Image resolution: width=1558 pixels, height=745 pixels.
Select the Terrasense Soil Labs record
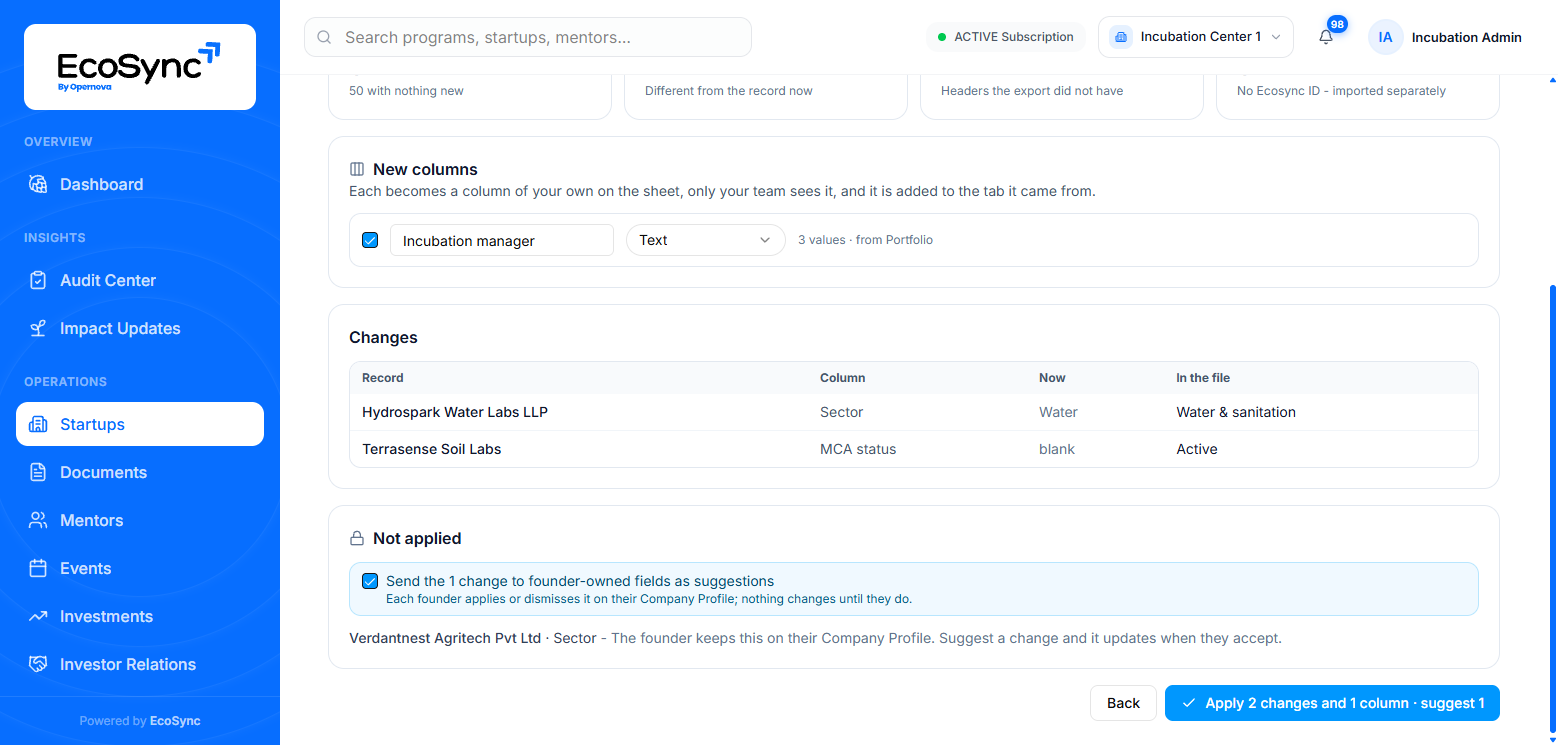[x=914, y=449]
